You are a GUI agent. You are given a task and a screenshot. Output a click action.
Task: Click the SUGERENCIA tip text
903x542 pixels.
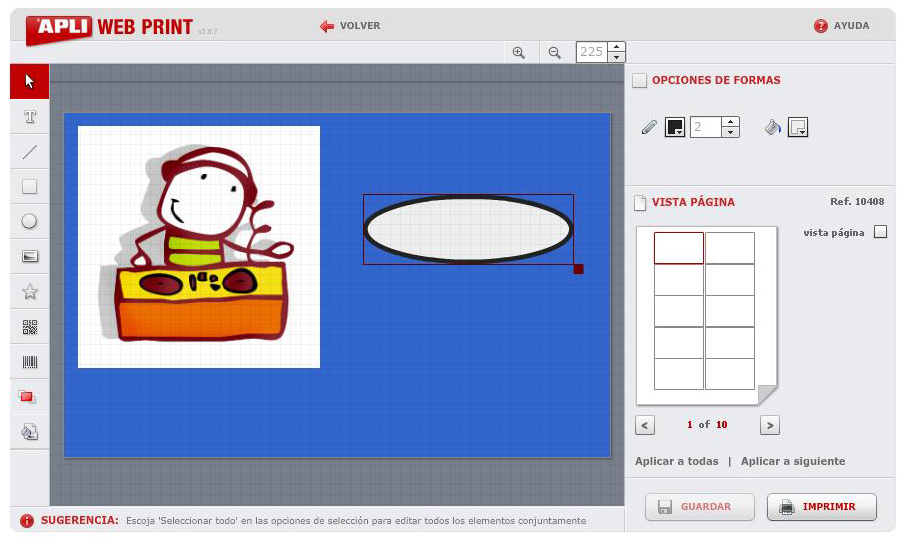(356, 521)
